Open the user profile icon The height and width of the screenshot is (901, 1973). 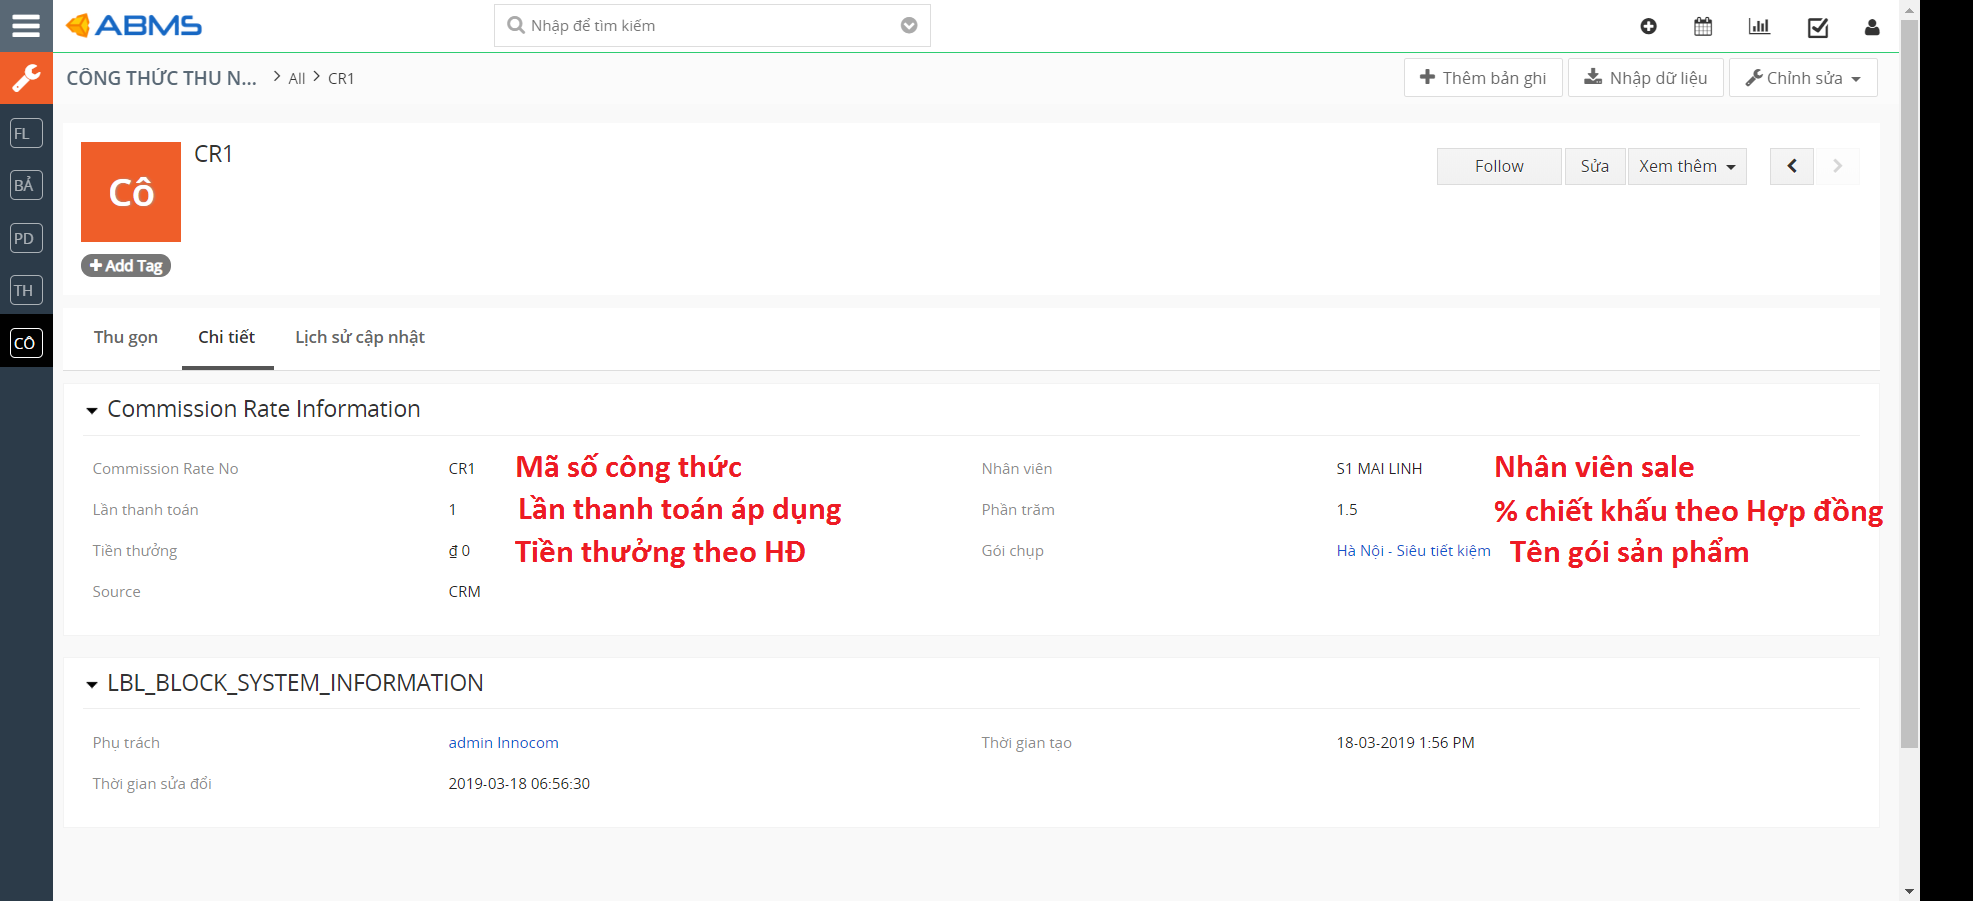point(1871,27)
